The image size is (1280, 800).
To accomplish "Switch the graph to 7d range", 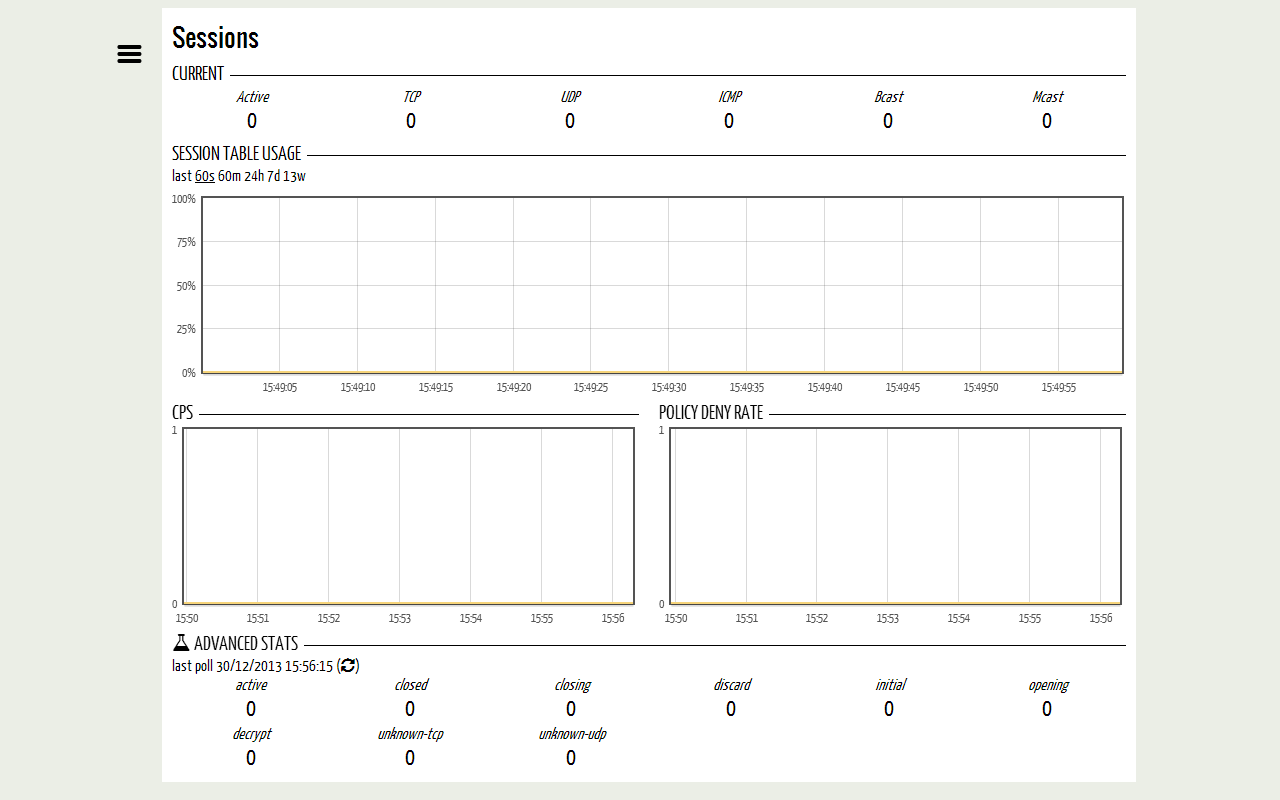I will [x=273, y=176].
